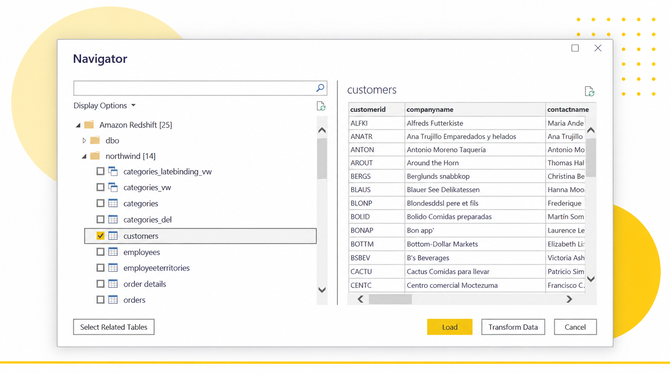Click the search magnifier icon
The height and width of the screenshot is (373, 670).
point(320,88)
